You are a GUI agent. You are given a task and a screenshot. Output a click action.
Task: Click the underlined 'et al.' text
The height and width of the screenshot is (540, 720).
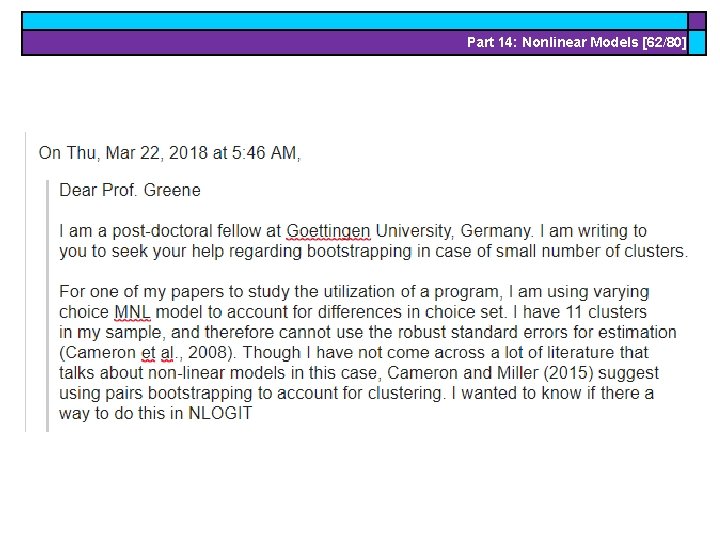(x=158, y=353)
